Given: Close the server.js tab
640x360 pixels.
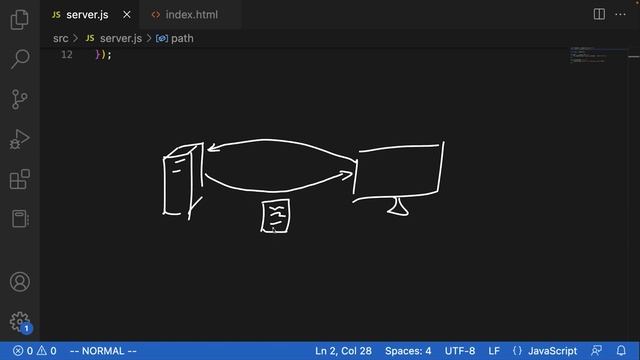Looking at the screenshot, I should pos(127,15).
